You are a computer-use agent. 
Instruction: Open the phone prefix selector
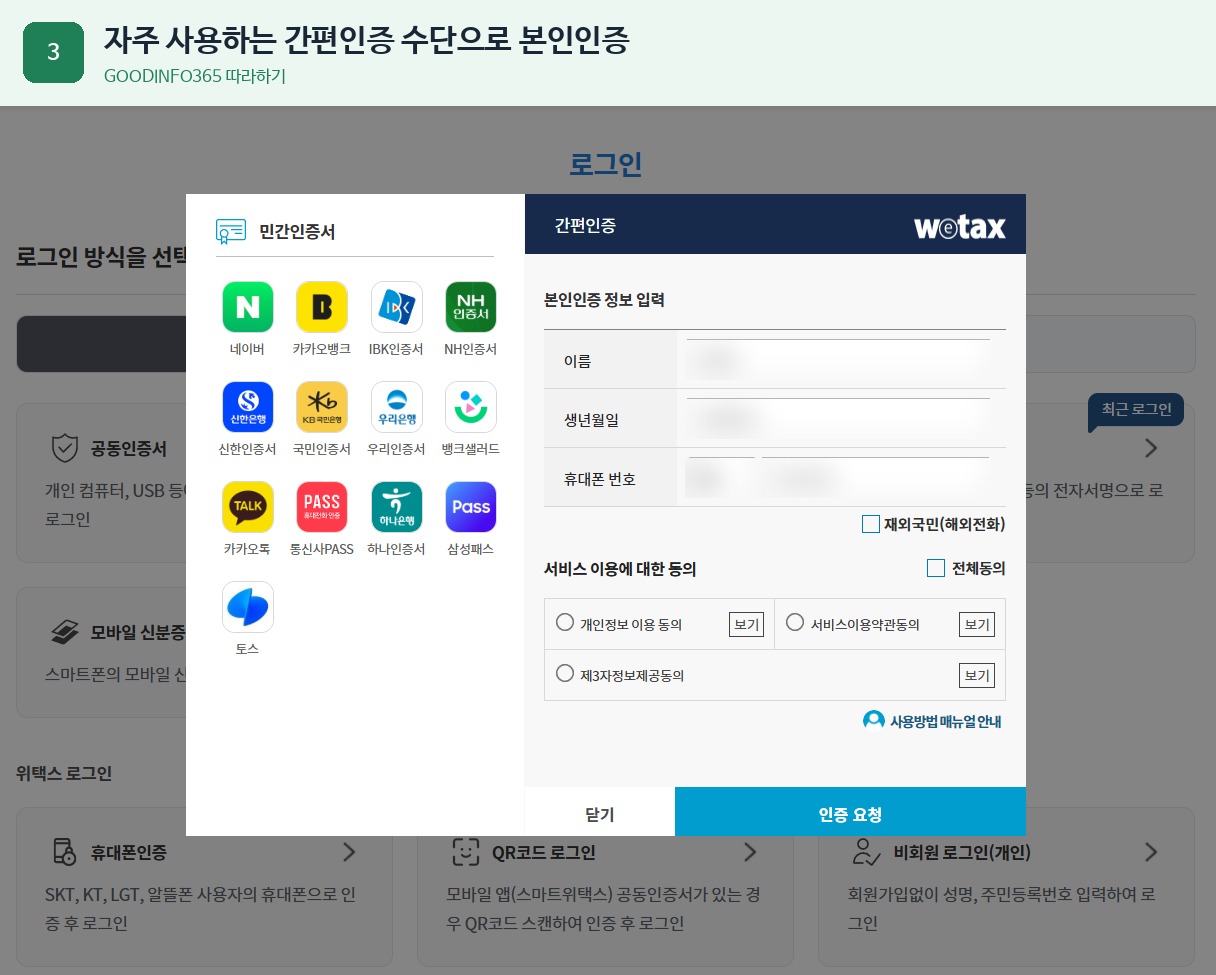[x=720, y=479]
